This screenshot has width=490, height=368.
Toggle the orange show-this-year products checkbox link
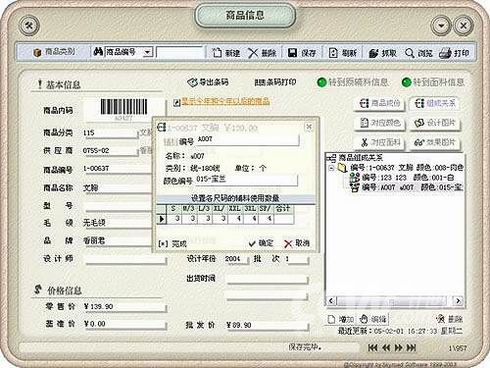click(221, 101)
